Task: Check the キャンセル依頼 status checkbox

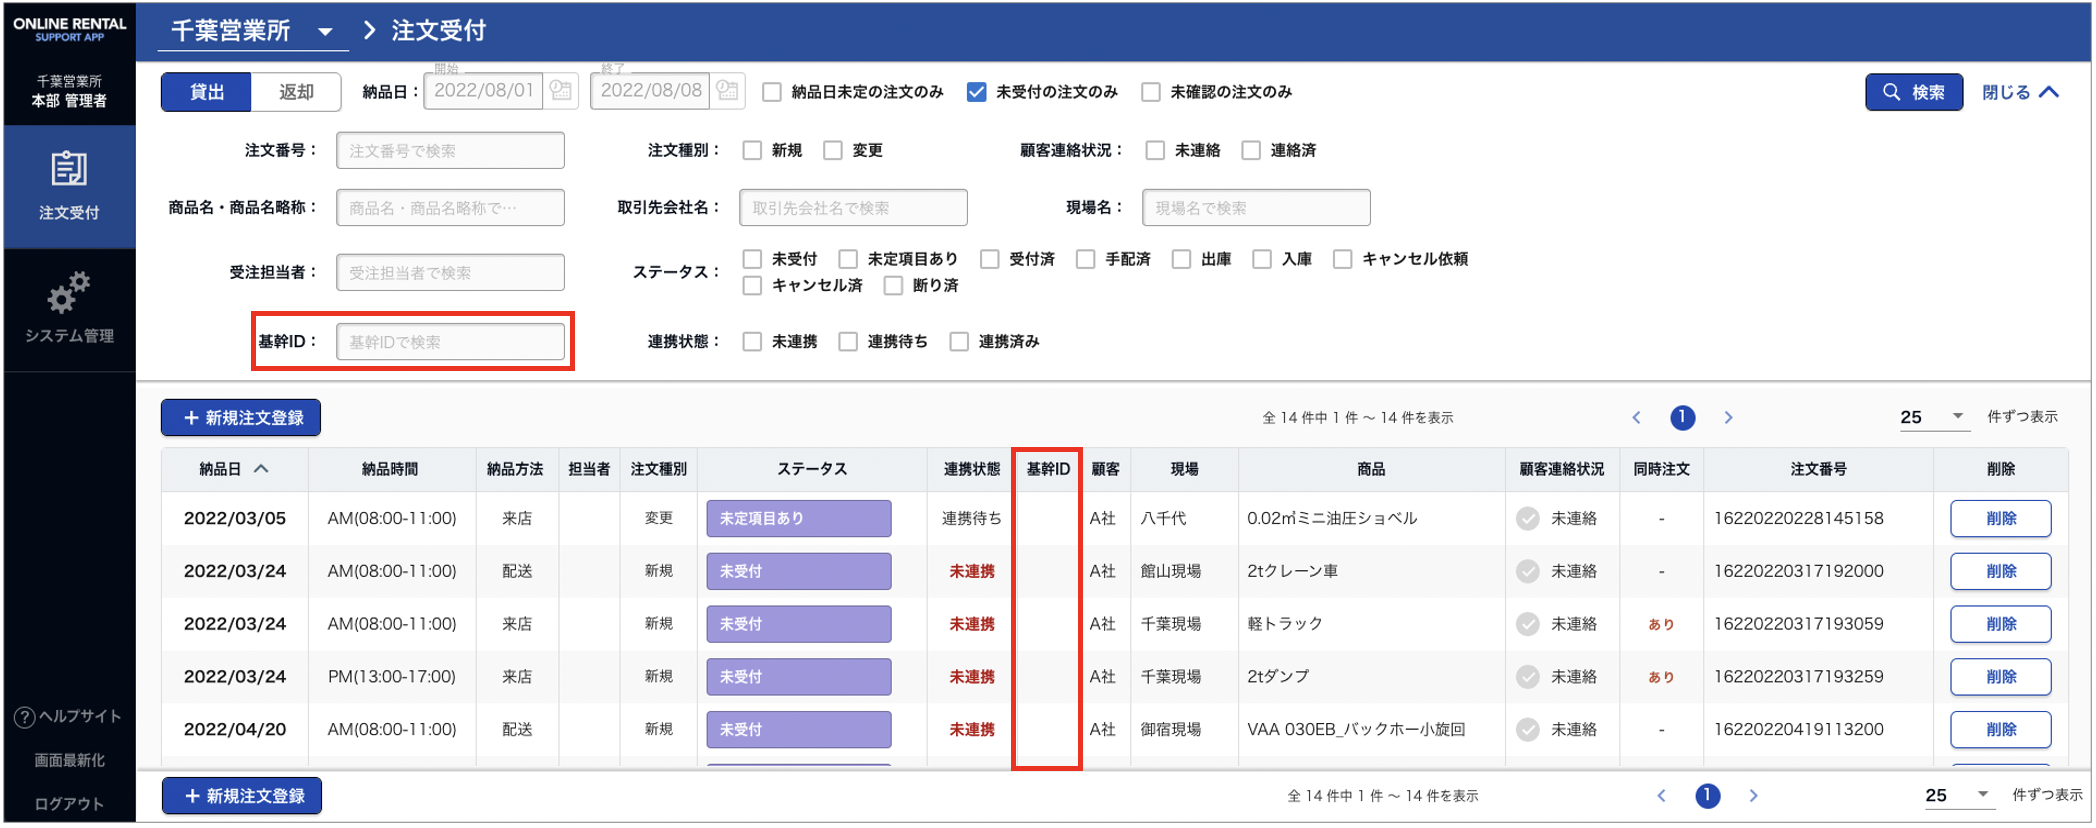Action: [1343, 259]
